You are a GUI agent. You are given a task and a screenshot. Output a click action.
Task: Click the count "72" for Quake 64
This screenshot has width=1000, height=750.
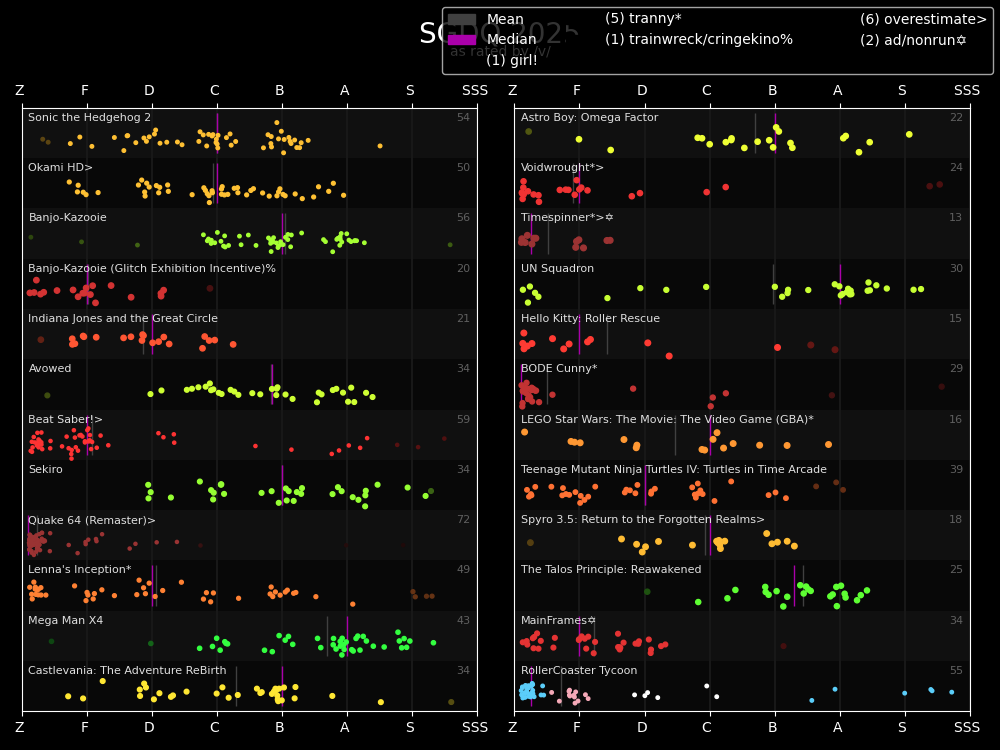point(463,519)
